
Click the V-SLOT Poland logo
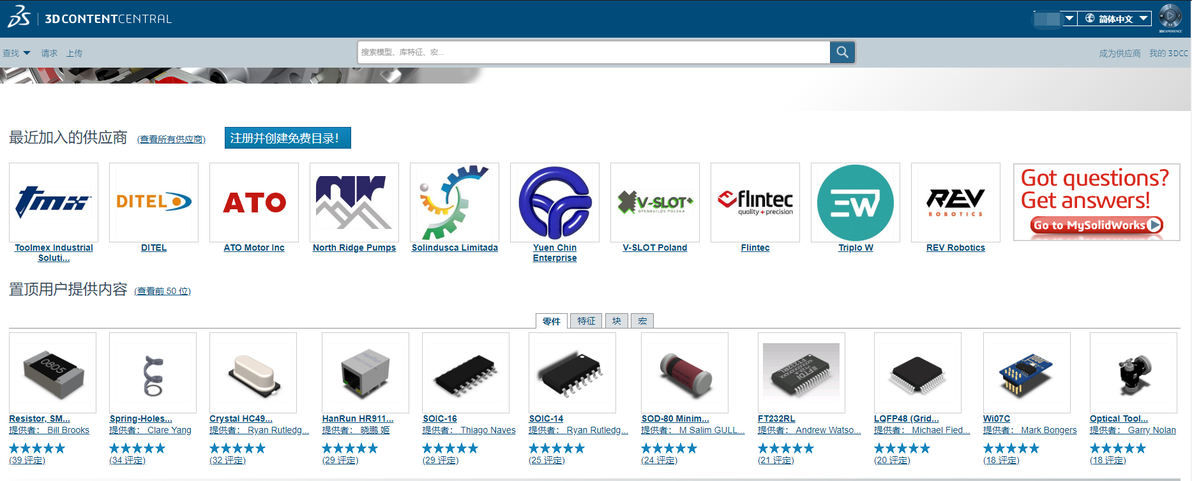pos(655,202)
